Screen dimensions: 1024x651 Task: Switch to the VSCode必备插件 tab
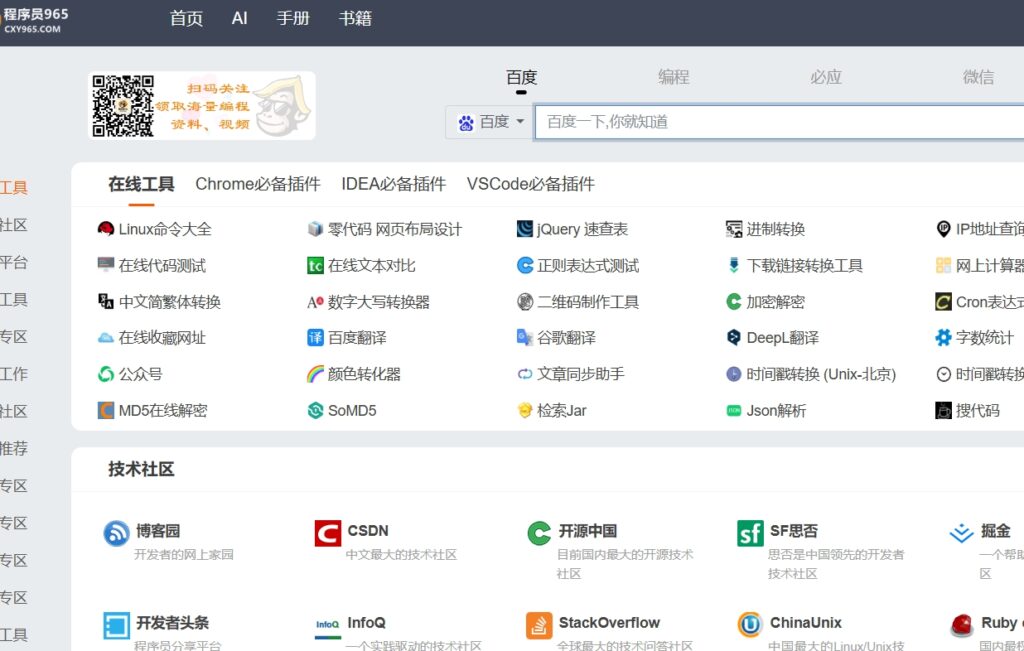click(530, 184)
